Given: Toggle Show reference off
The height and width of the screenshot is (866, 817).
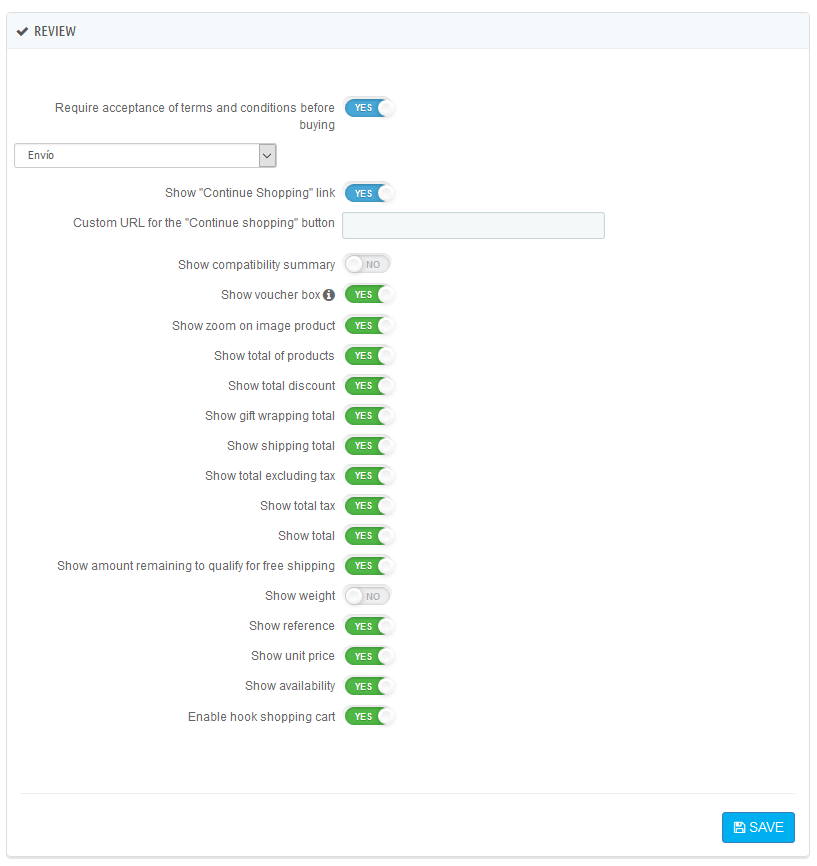Looking at the screenshot, I should tap(369, 626).
